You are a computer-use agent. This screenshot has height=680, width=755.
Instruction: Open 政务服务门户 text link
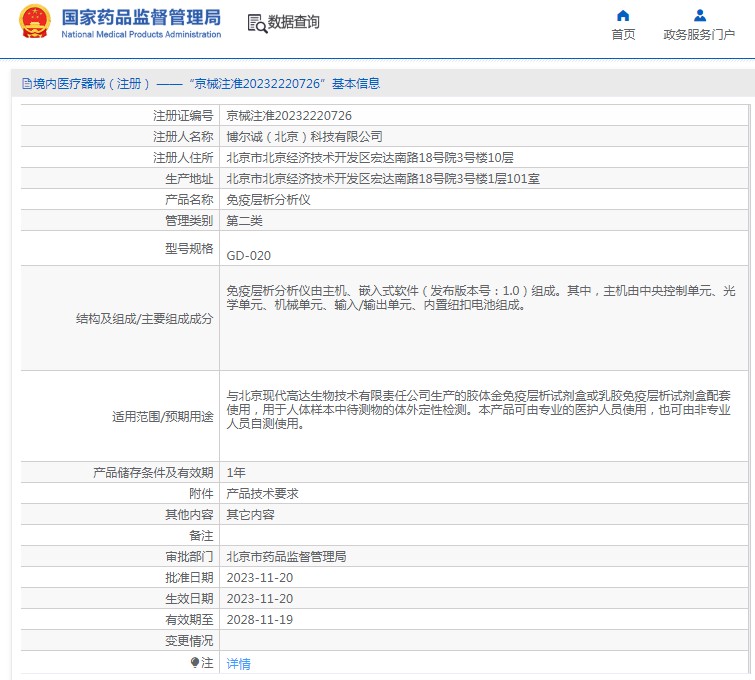699,35
